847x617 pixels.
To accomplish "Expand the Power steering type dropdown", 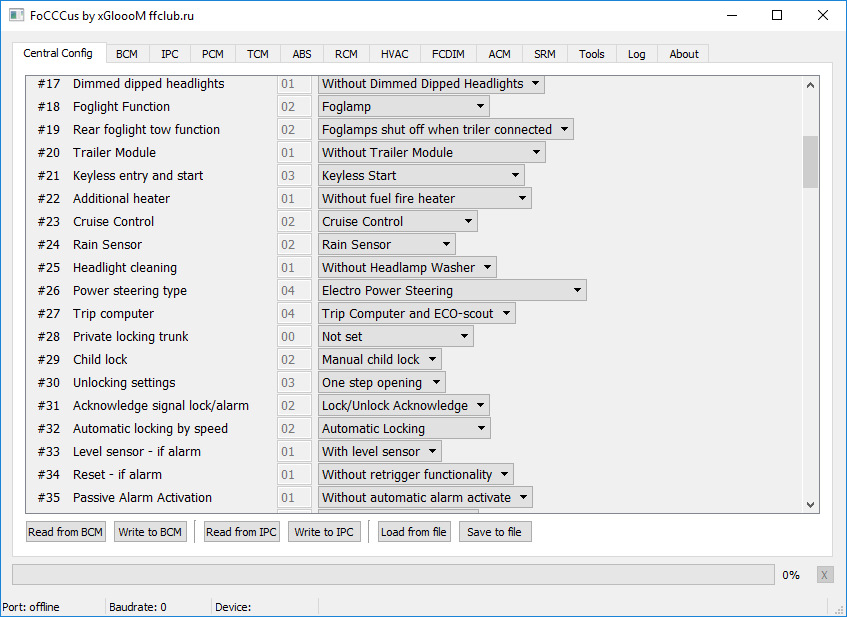I will click(x=452, y=291).
